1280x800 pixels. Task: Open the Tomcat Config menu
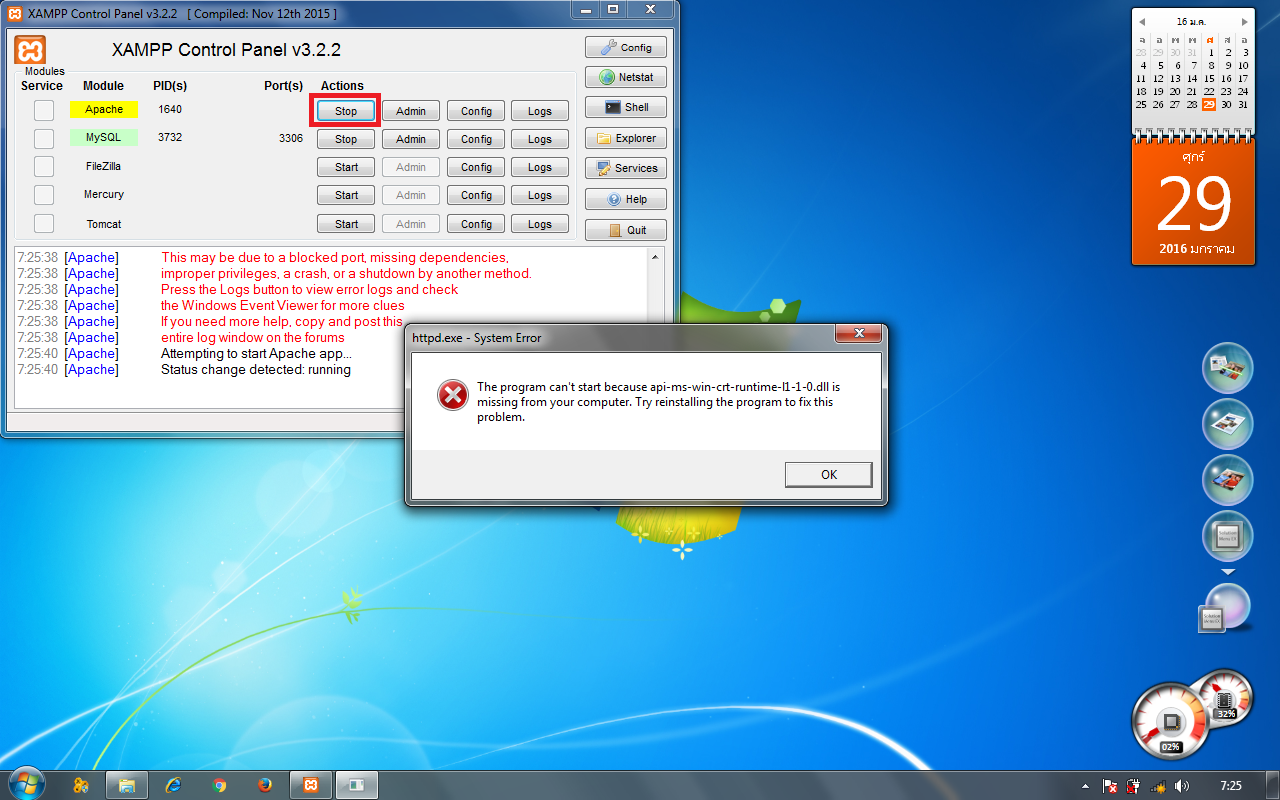(x=476, y=224)
